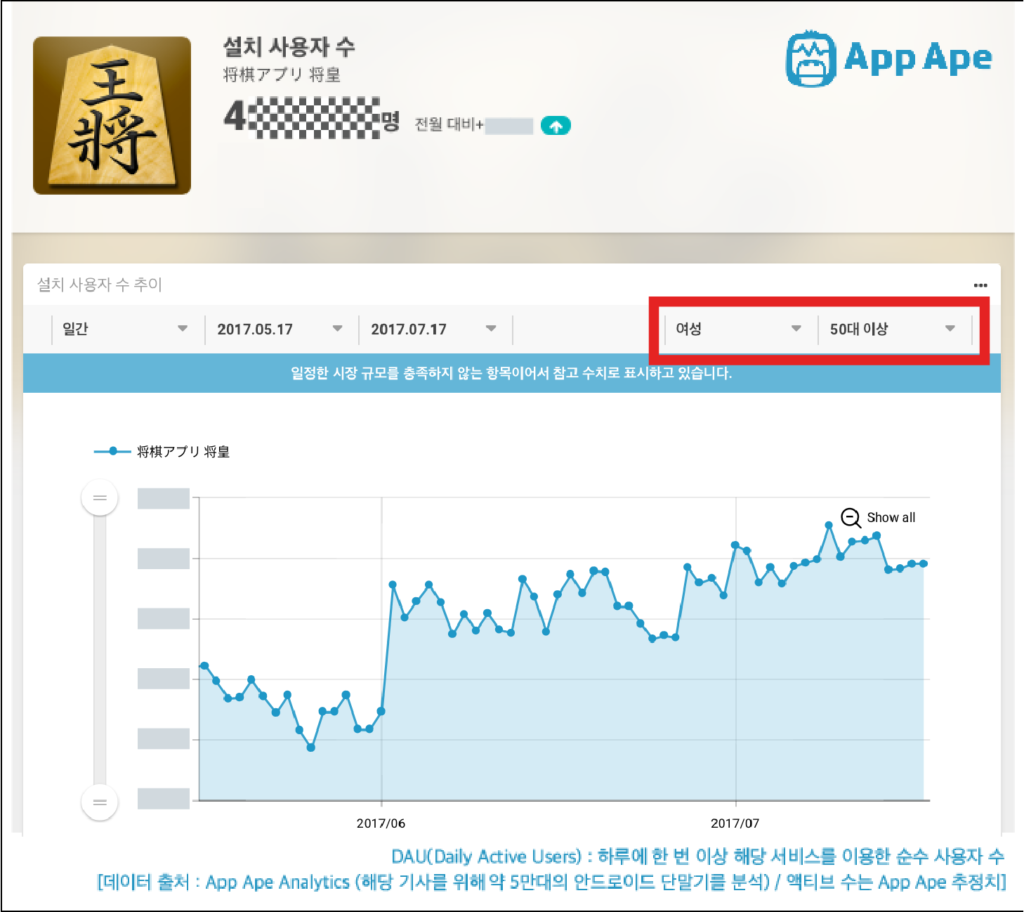Click the 2017/06 x-axis label
The height and width of the screenshot is (912, 1024).
[381, 823]
